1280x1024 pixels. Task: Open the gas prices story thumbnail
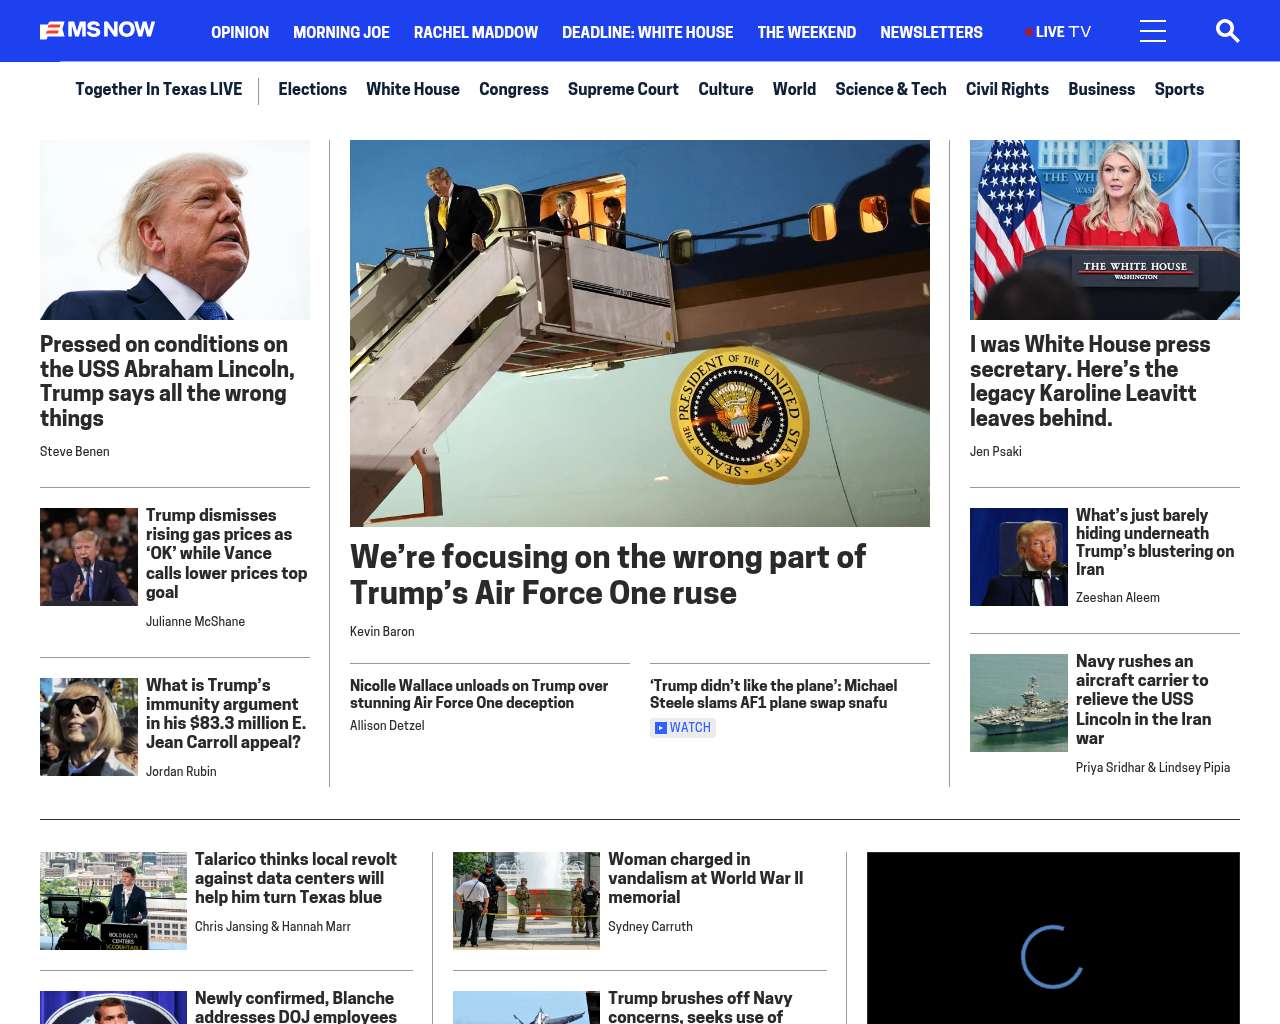89,557
